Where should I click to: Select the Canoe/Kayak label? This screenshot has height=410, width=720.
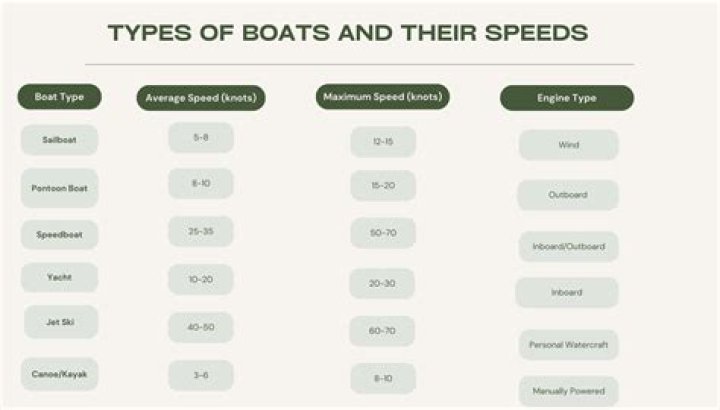60,374
